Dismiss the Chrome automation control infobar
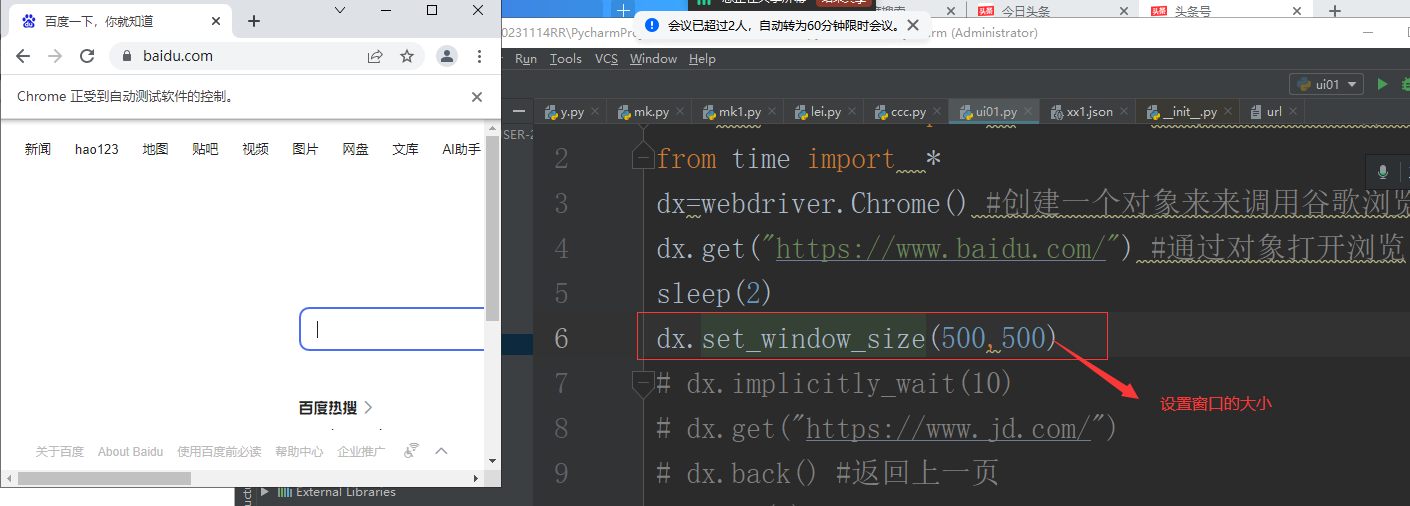This screenshot has width=1410, height=506. tap(477, 97)
